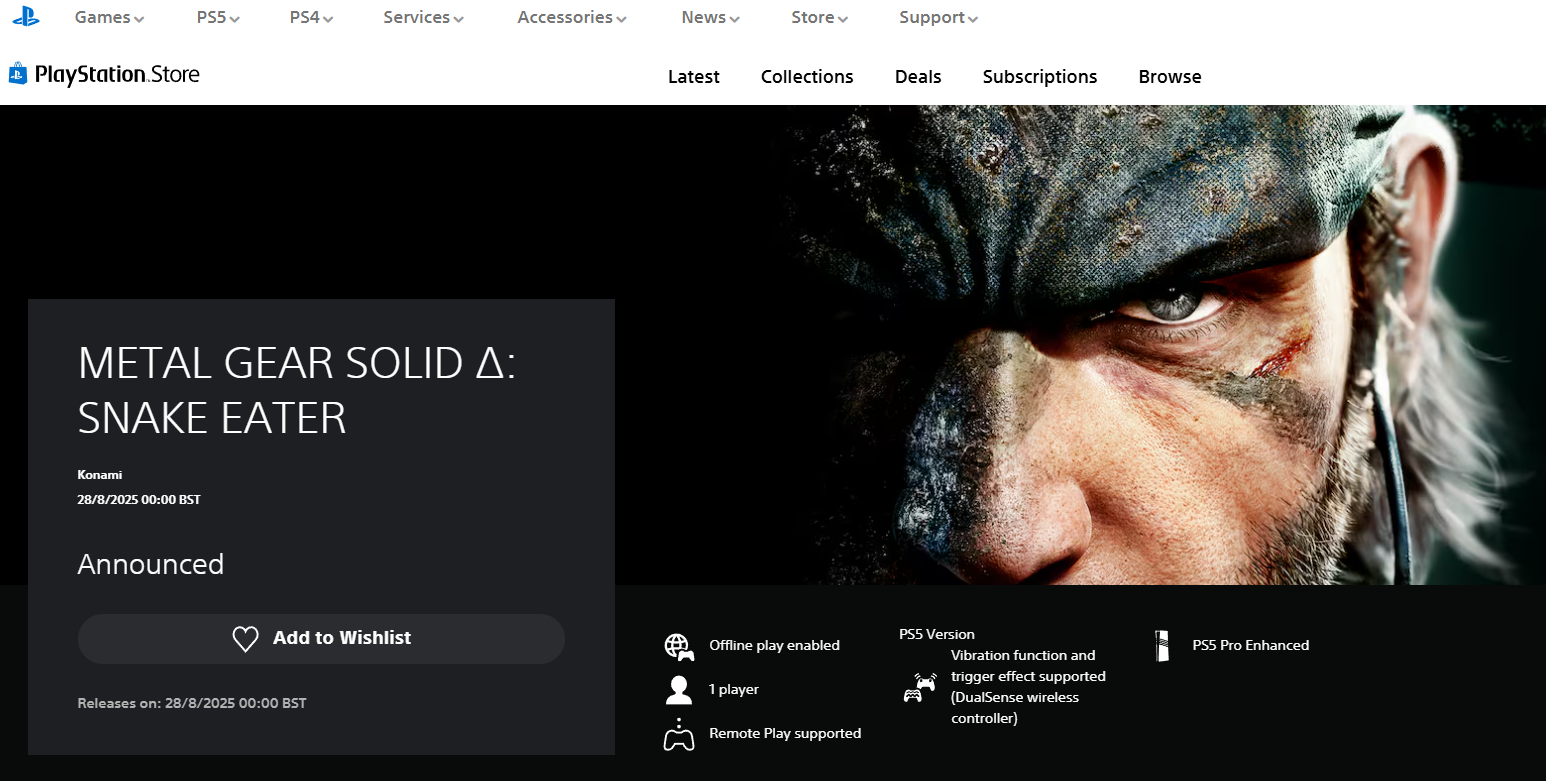The width and height of the screenshot is (1546, 781).
Task: Click the PlayStation logo in the top-left corner
Action: click(24, 16)
